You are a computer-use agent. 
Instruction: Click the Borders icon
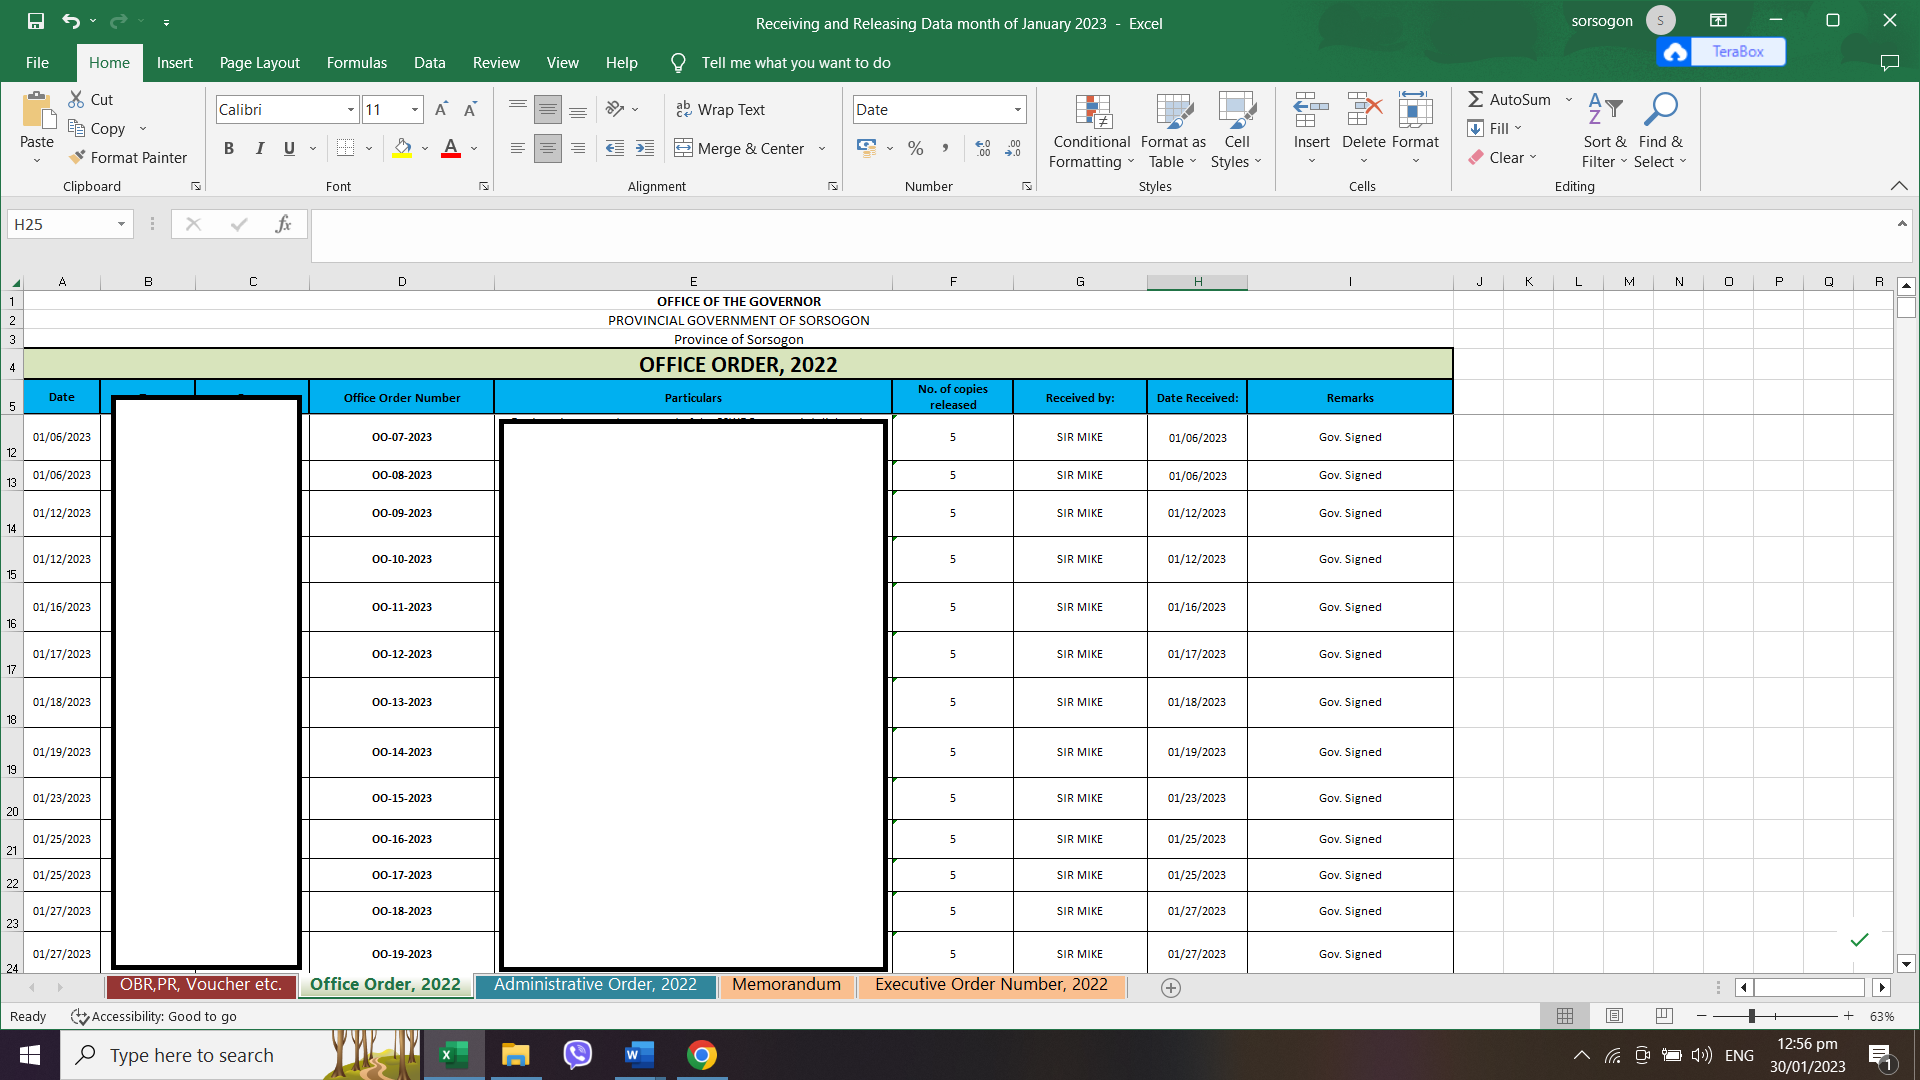[345, 148]
